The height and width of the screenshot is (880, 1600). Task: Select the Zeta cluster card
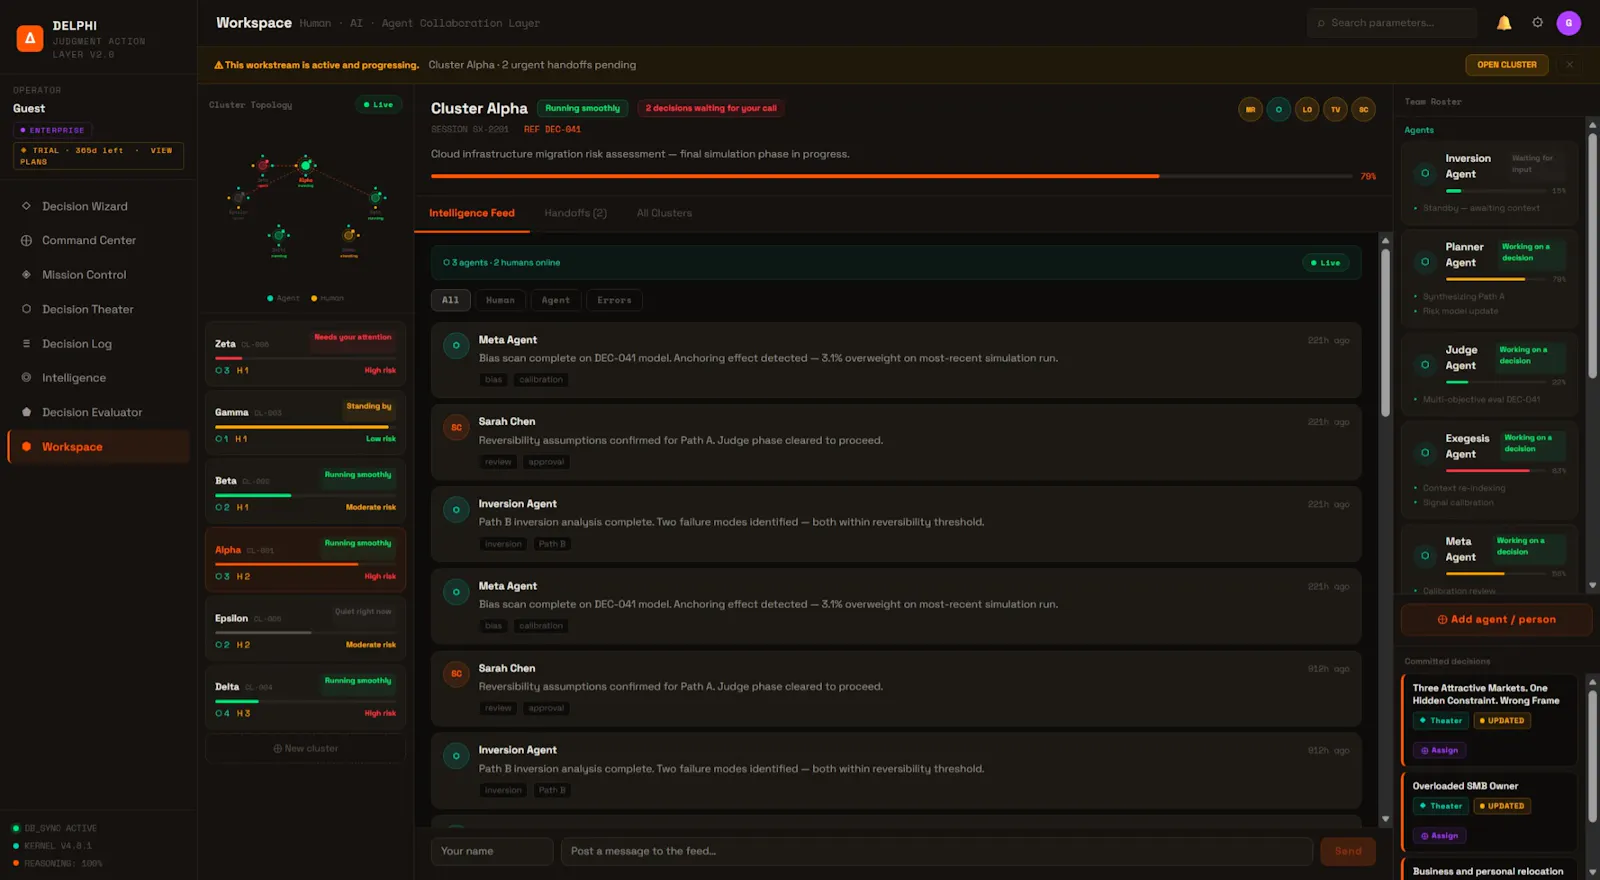pos(305,353)
